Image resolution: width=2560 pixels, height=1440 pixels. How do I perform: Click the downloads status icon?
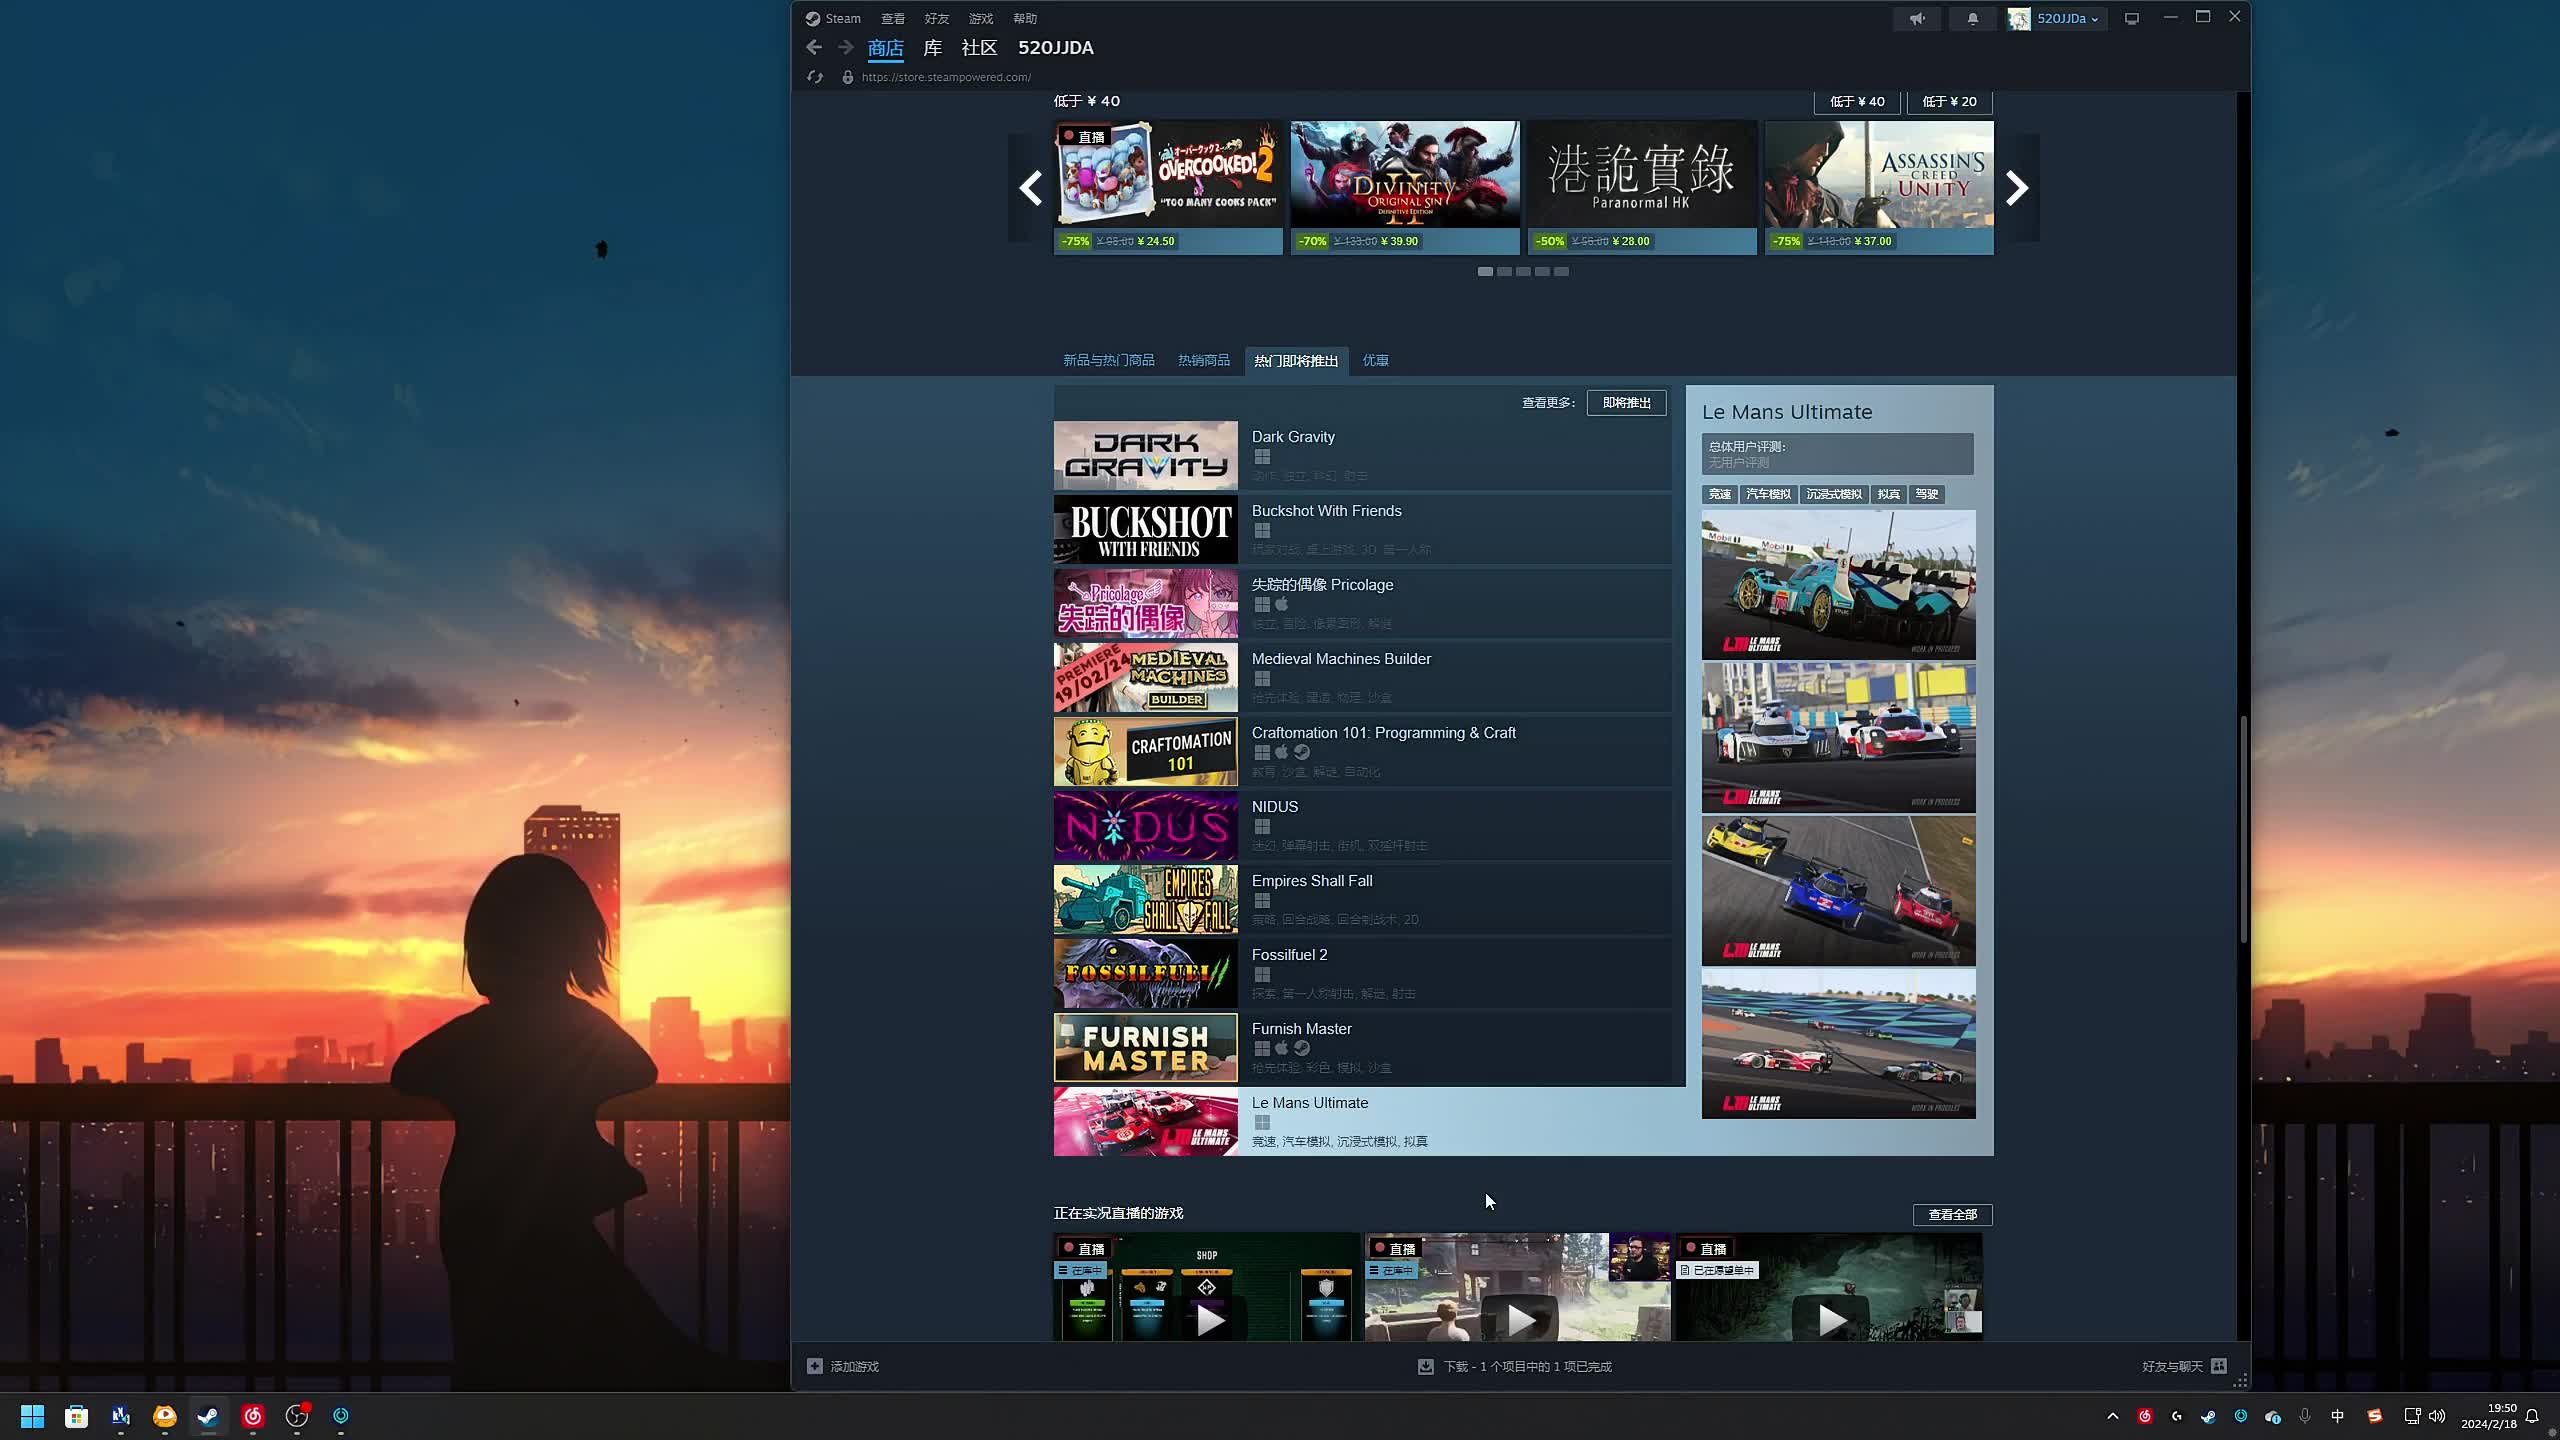tap(1425, 1366)
